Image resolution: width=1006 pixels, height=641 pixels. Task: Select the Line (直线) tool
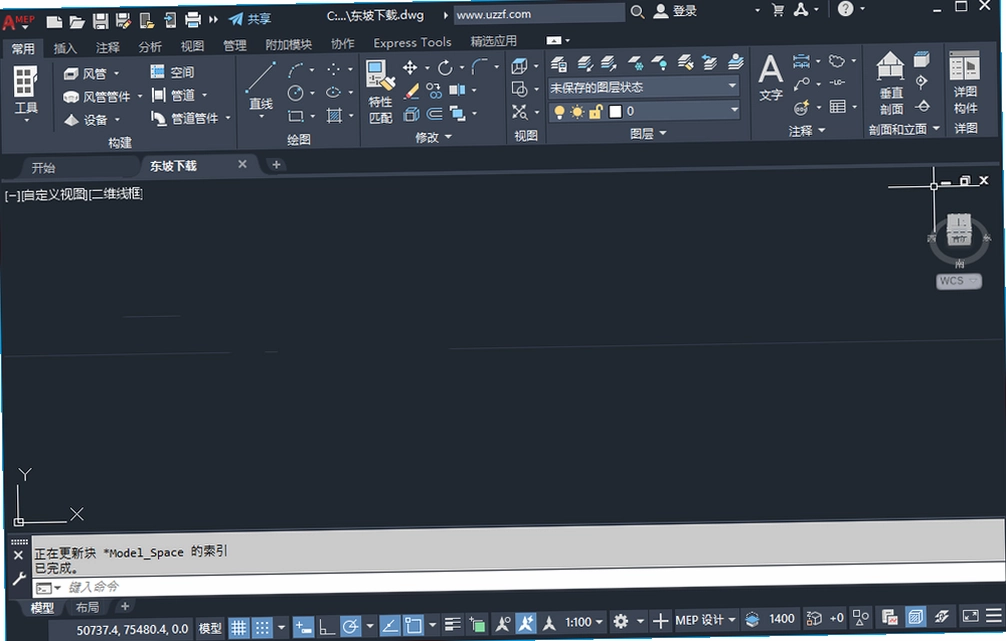coord(261,87)
